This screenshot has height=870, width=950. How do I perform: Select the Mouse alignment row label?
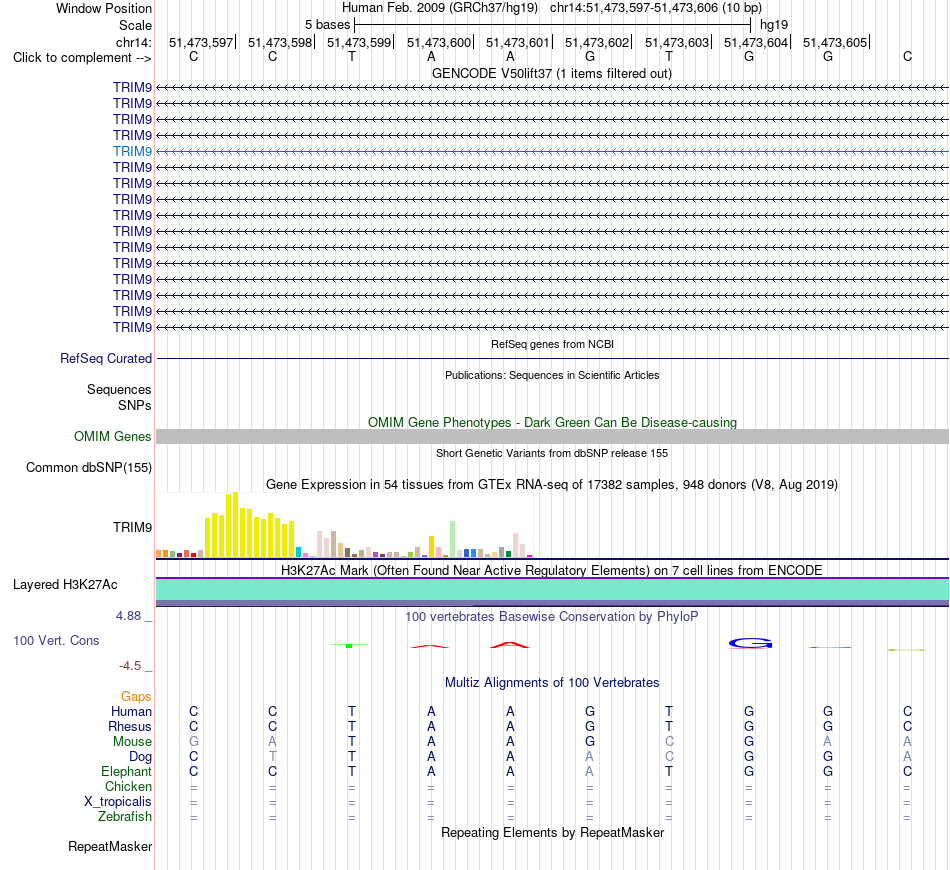click(132, 742)
